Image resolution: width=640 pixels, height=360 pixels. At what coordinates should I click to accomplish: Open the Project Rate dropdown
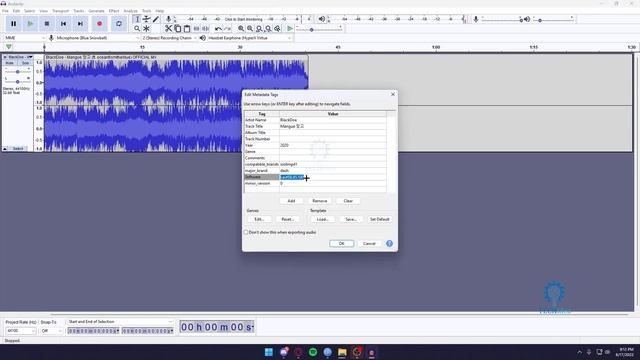coord(20,331)
